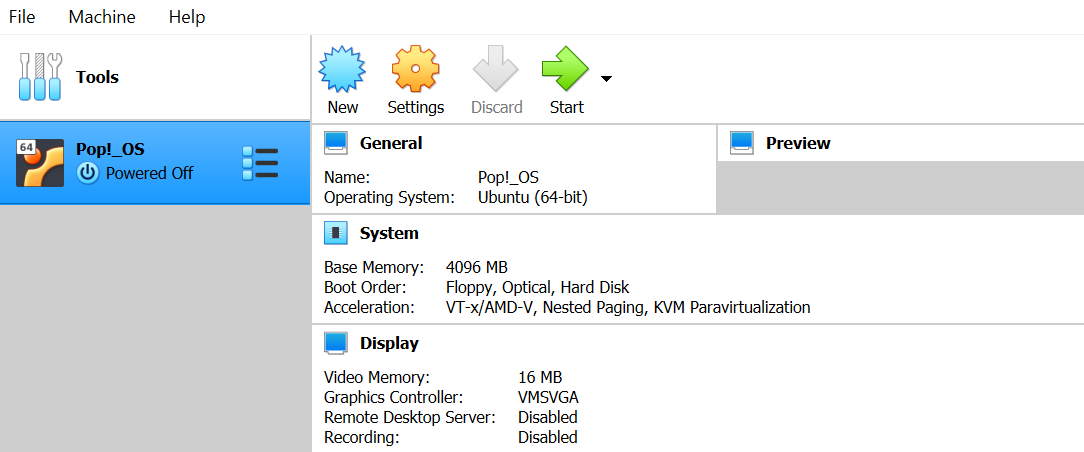The width and height of the screenshot is (1084, 452).
Task: Click the Graphics Controller label
Action: (393, 397)
